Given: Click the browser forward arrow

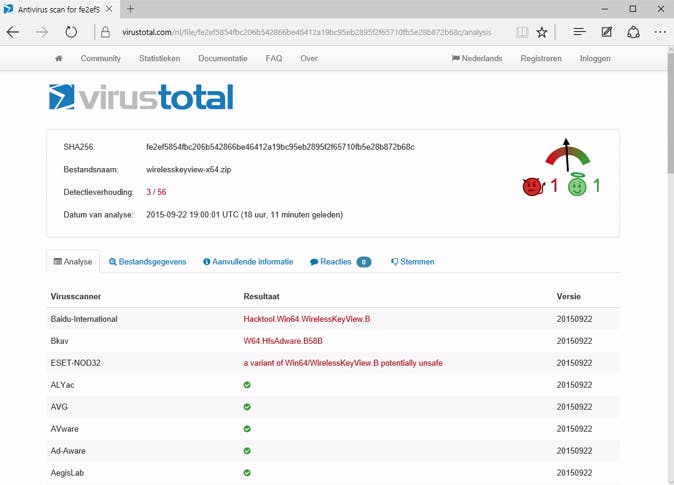Looking at the screenshot, I should pyautogui.click(x=42, y=32).
